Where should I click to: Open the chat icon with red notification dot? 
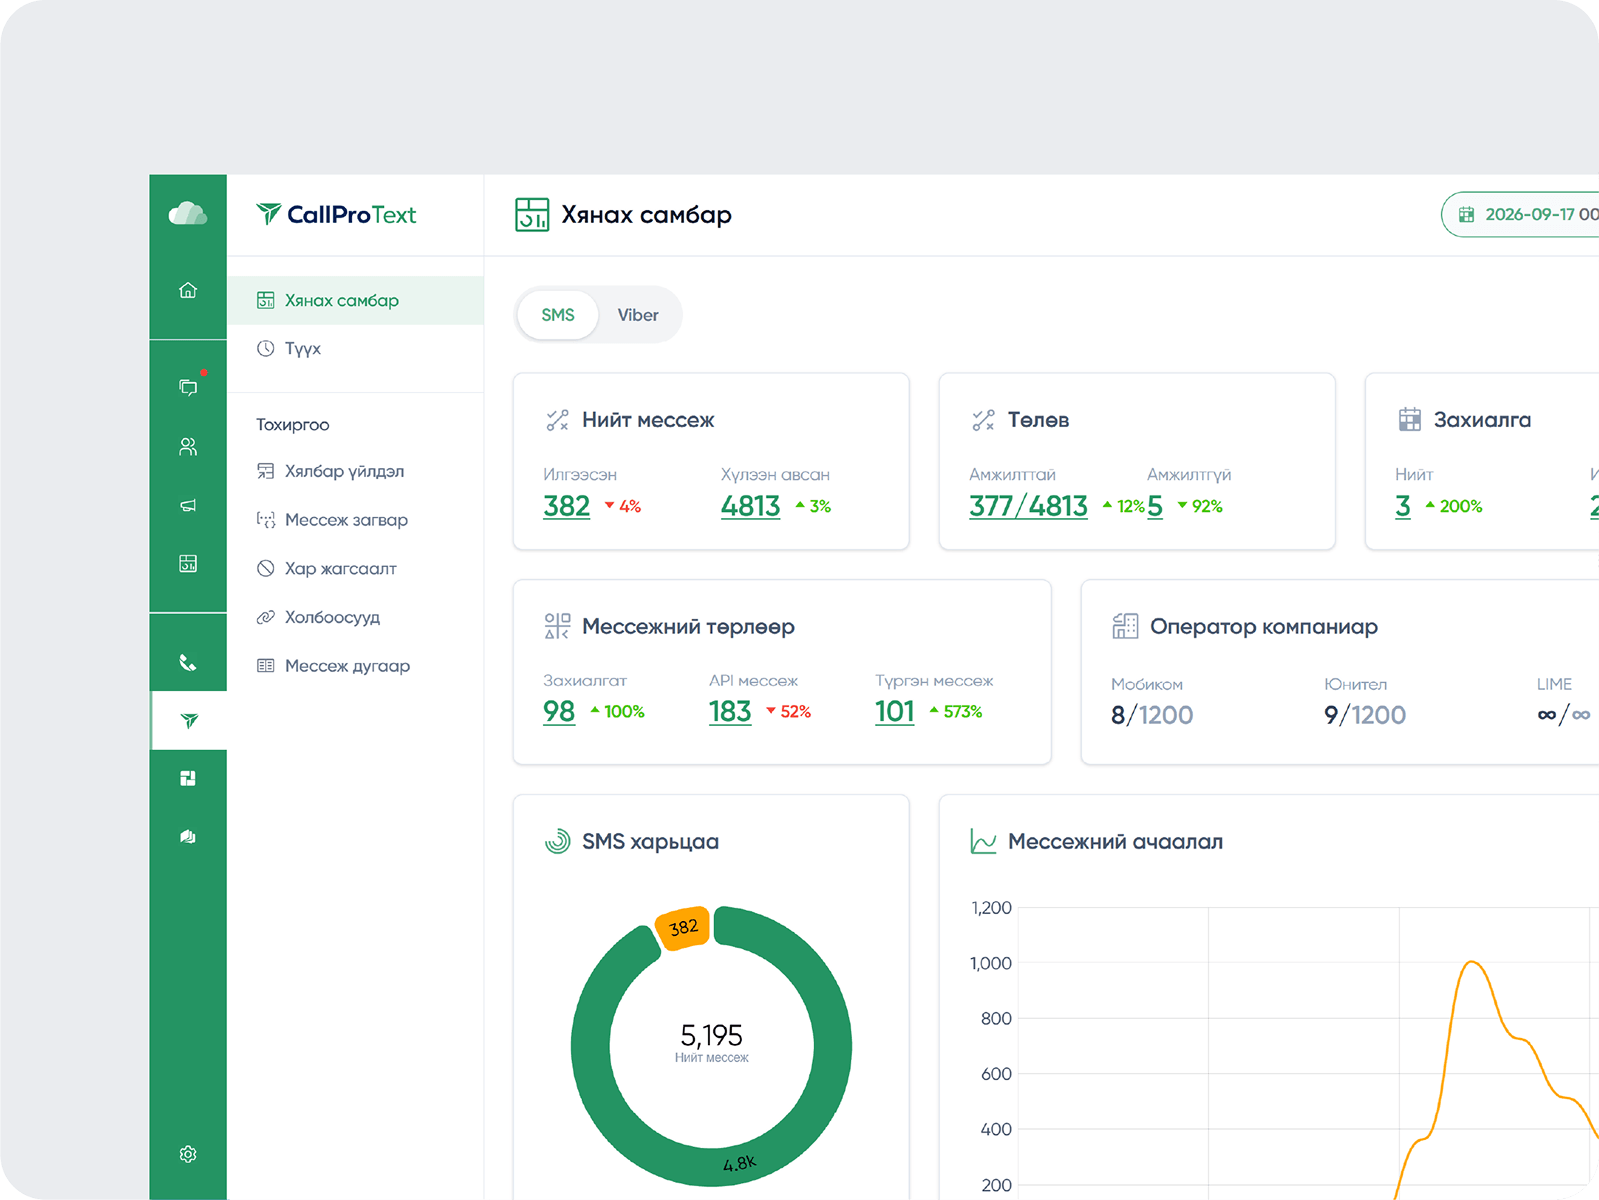point(188,387)
